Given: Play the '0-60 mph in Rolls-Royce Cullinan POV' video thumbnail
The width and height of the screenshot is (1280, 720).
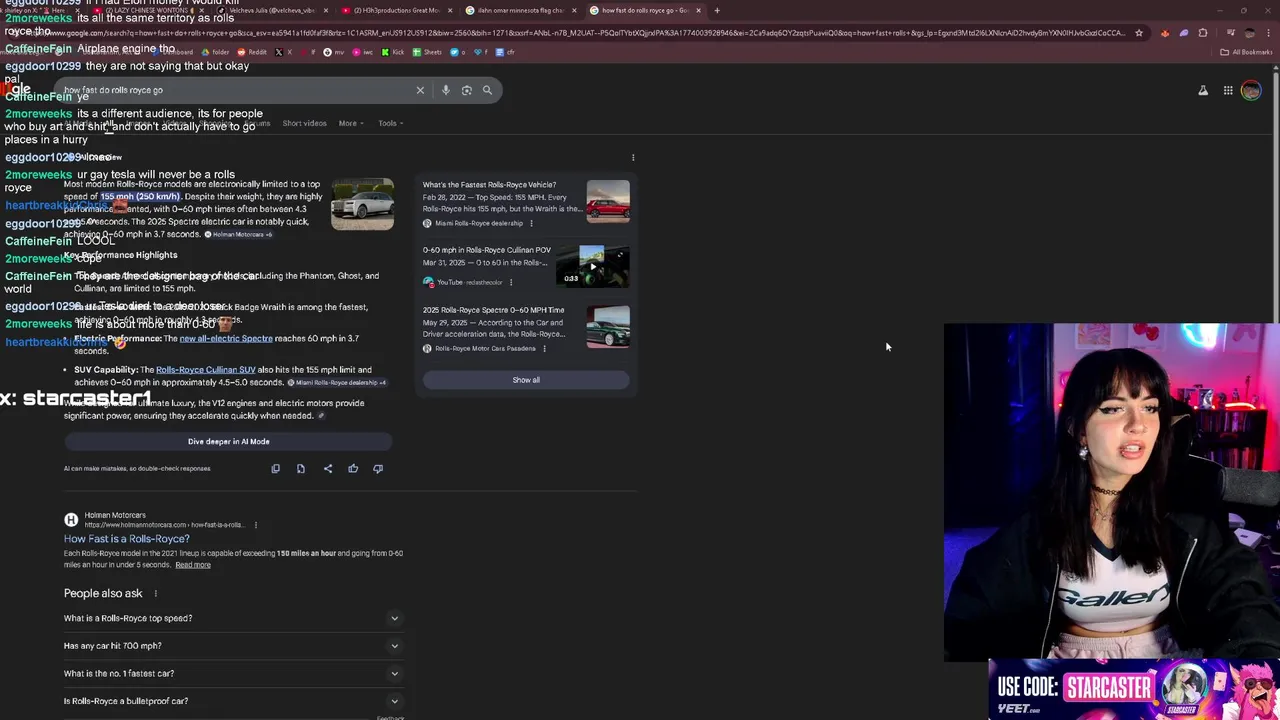Looking at the screenshot, I should point(593,267).
